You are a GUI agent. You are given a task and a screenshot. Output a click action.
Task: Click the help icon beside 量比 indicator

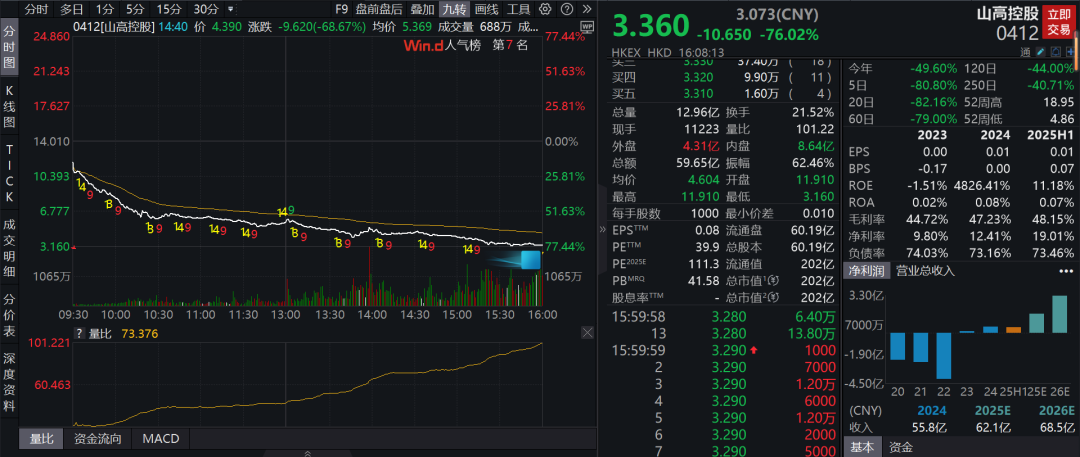tap(79, 334)
